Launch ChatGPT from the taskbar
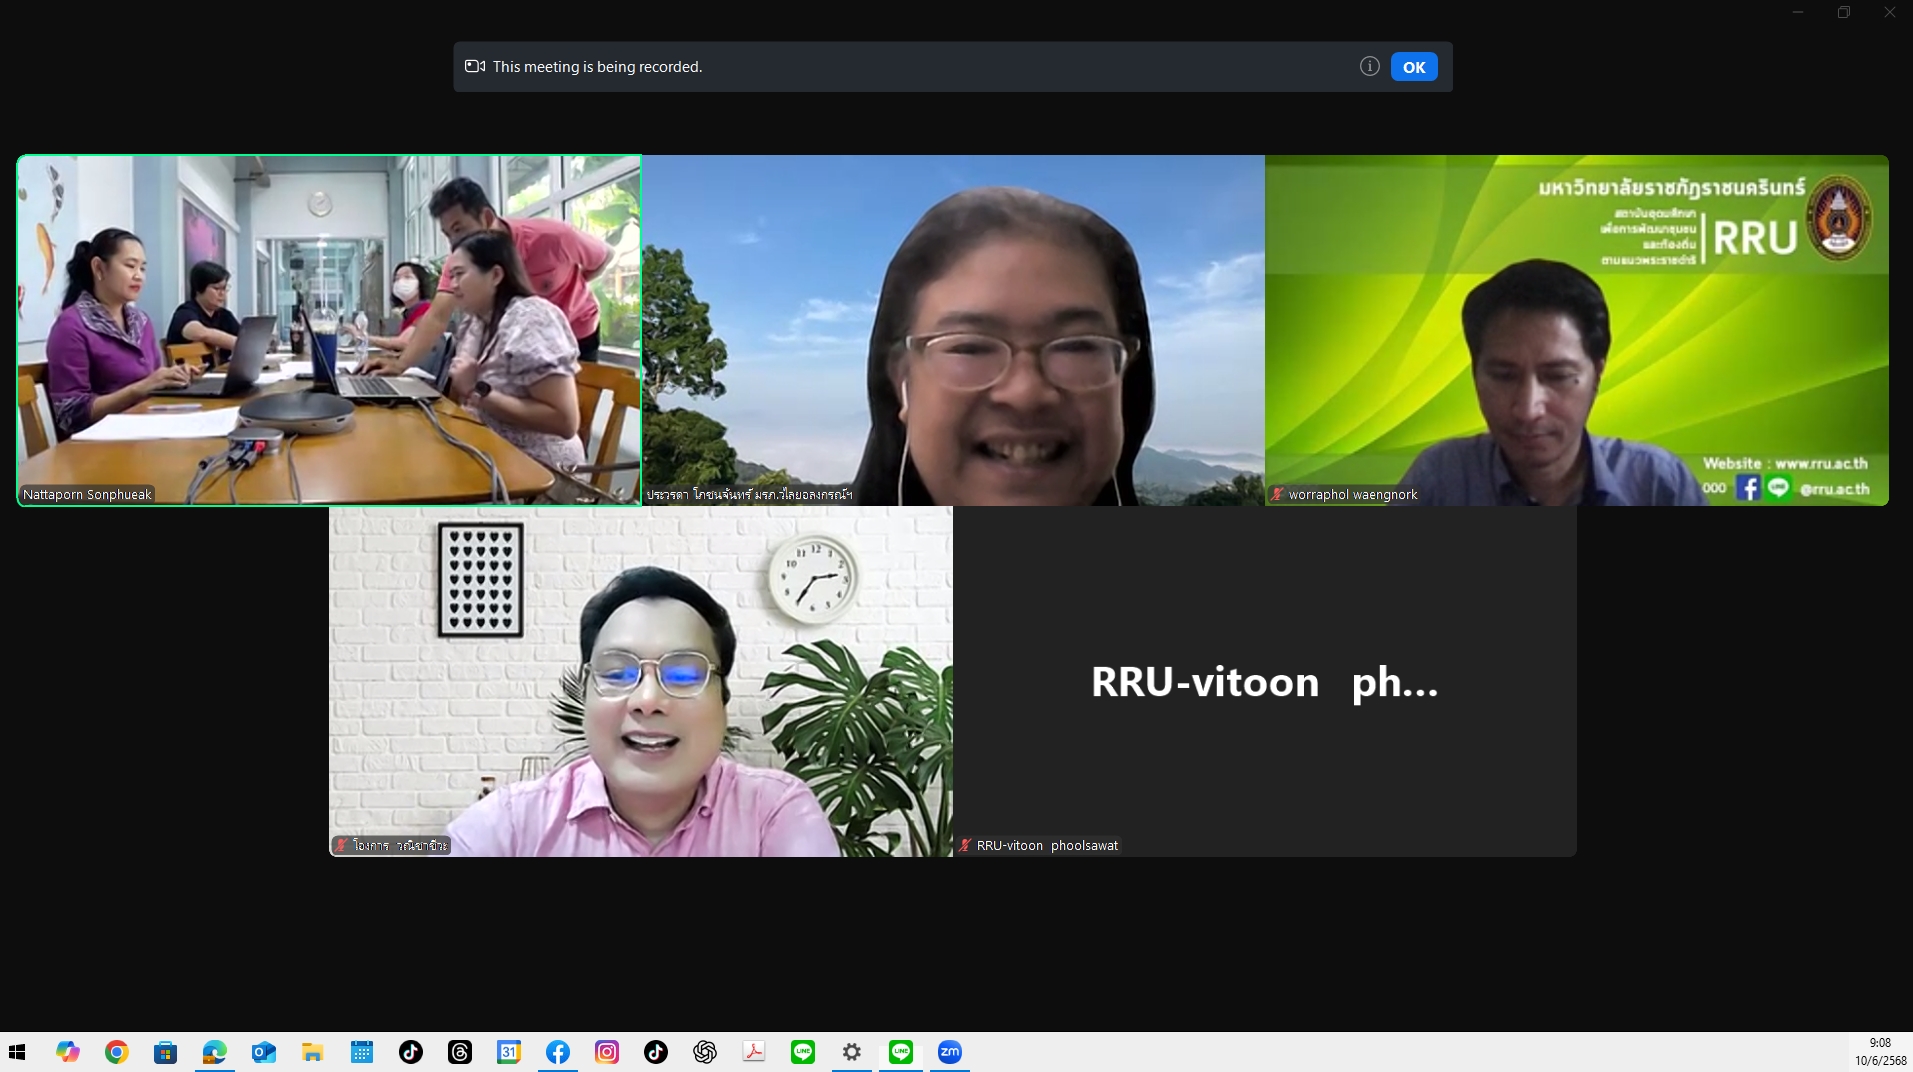Viewport: 1913px width, 1072px height. tap(705, 1052)
